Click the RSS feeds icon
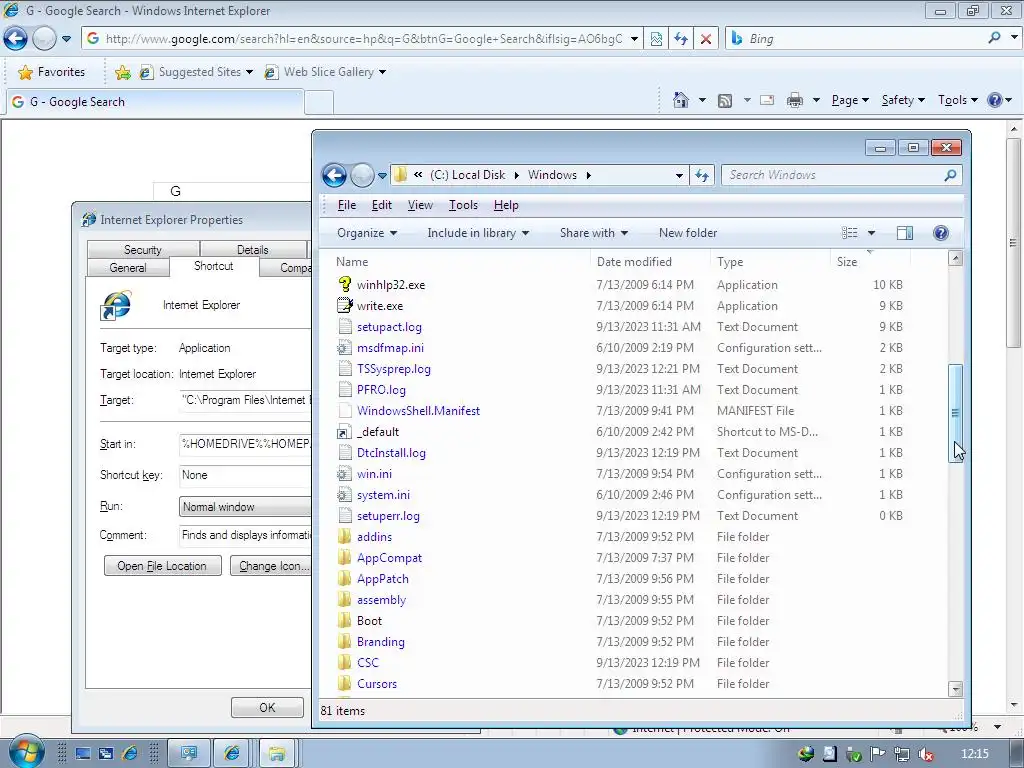Viewport: 1024px width, 768px height. (725, 101)
